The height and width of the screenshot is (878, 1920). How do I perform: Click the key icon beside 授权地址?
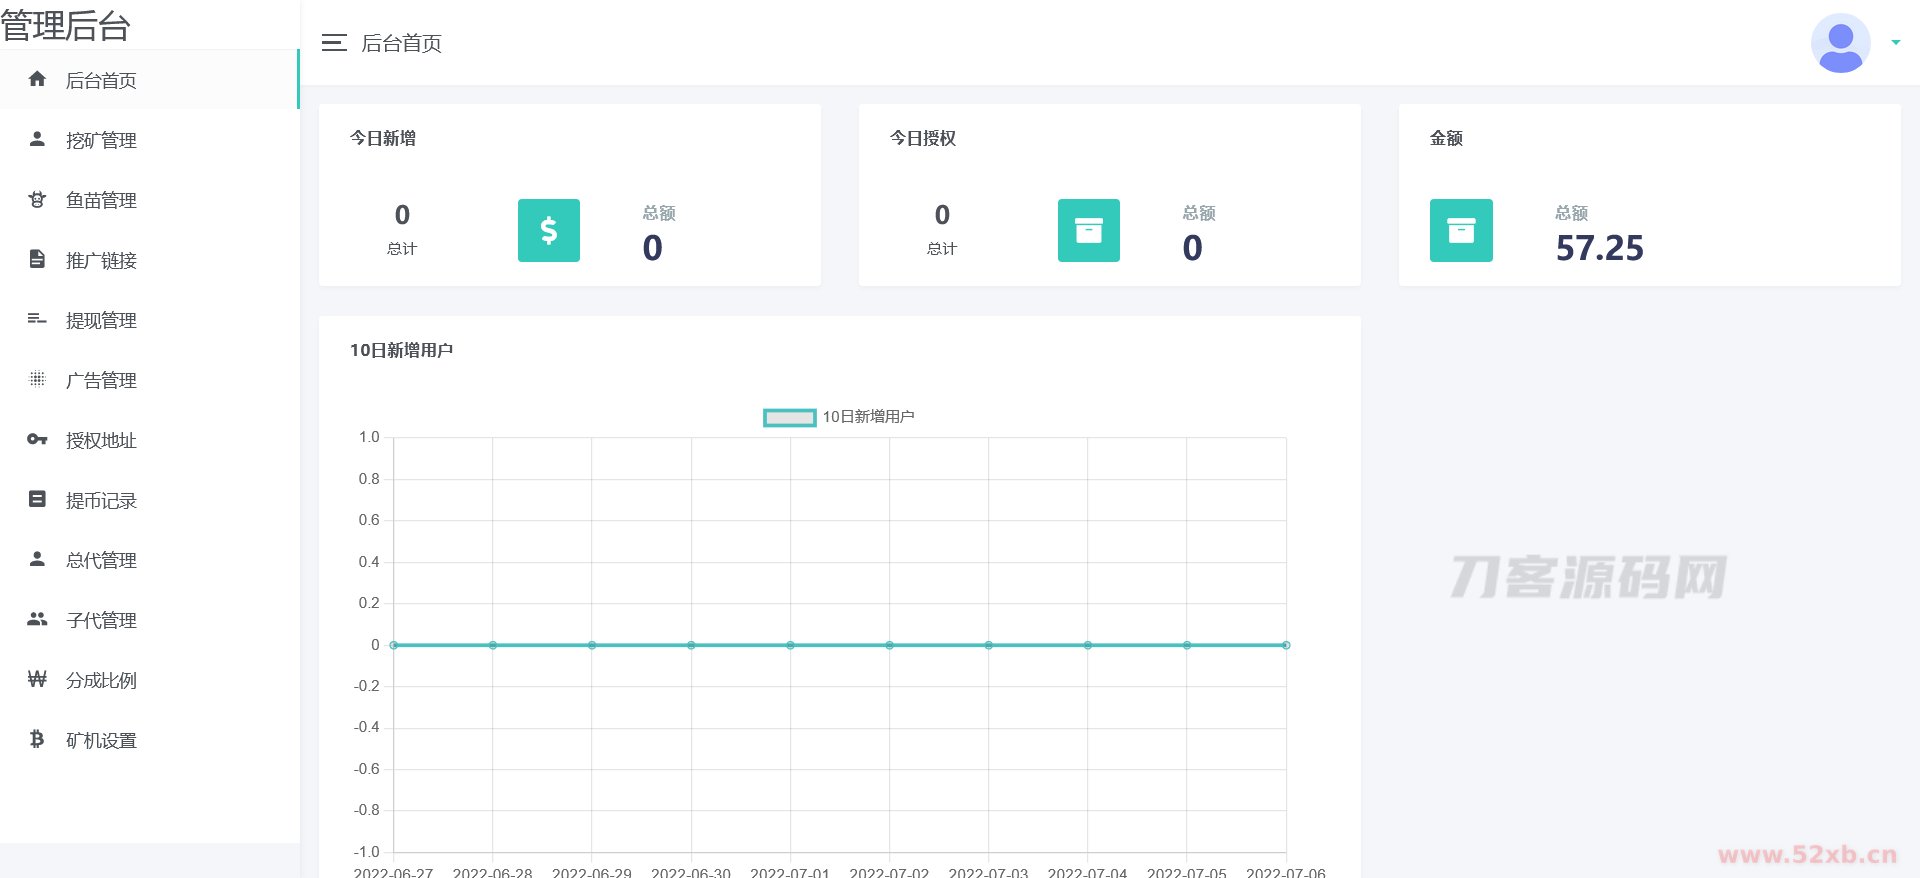37,439
